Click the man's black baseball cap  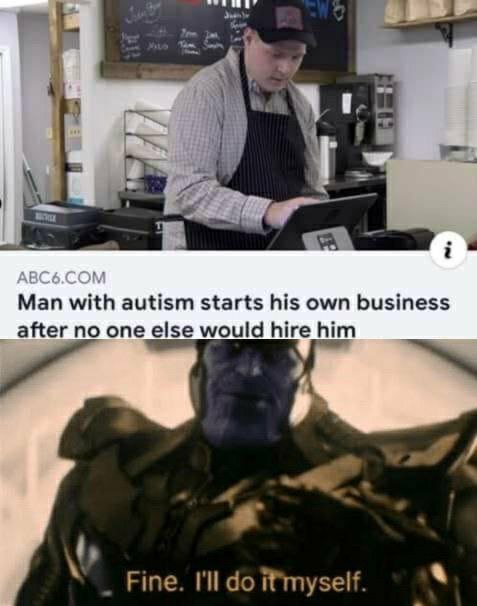coord(282,24)
